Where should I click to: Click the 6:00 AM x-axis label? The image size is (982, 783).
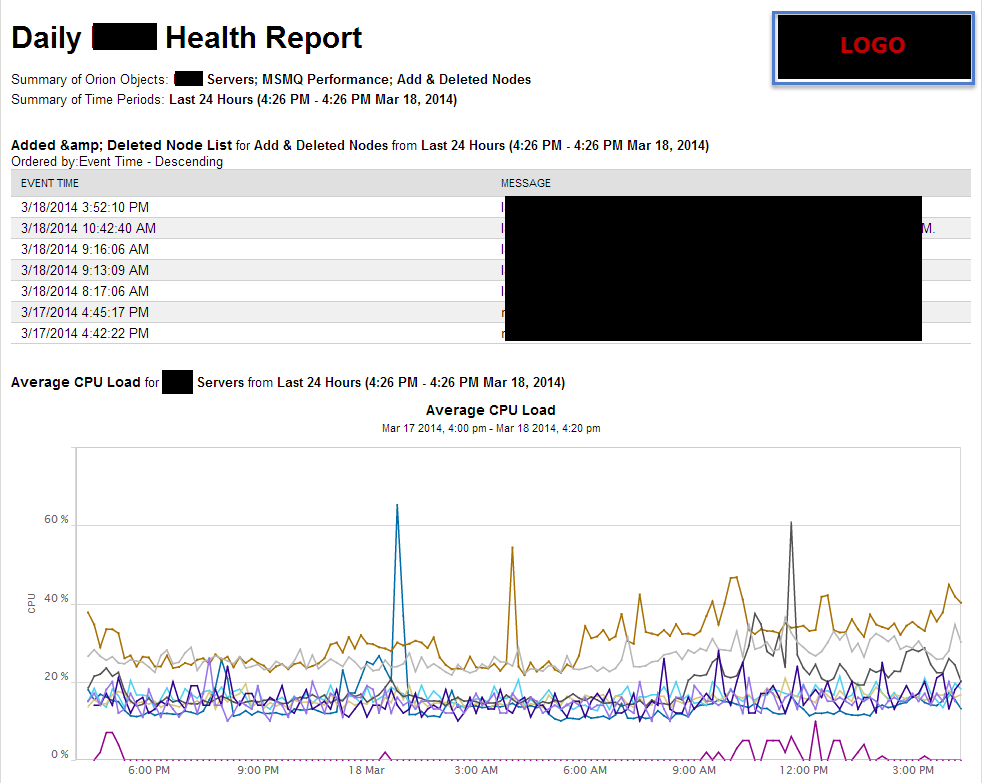click(585, 770)
